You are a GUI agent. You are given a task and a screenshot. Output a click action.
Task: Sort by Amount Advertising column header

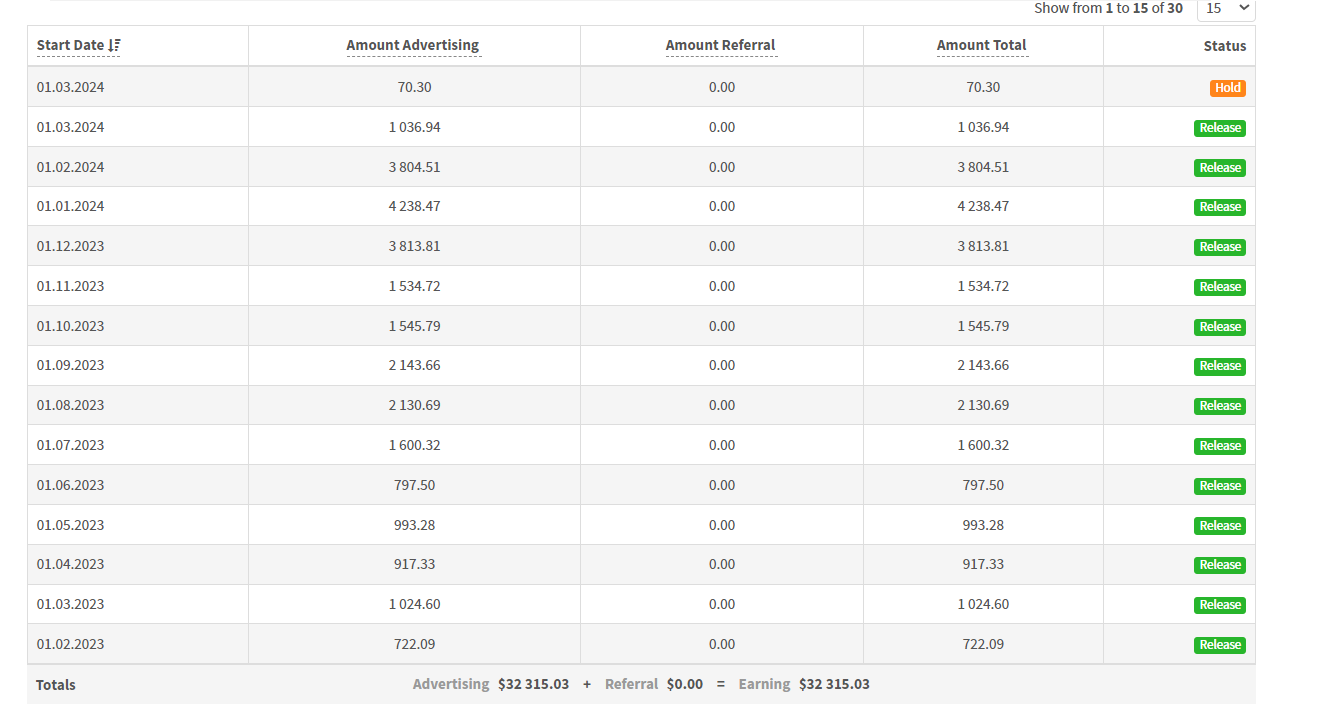413,46
